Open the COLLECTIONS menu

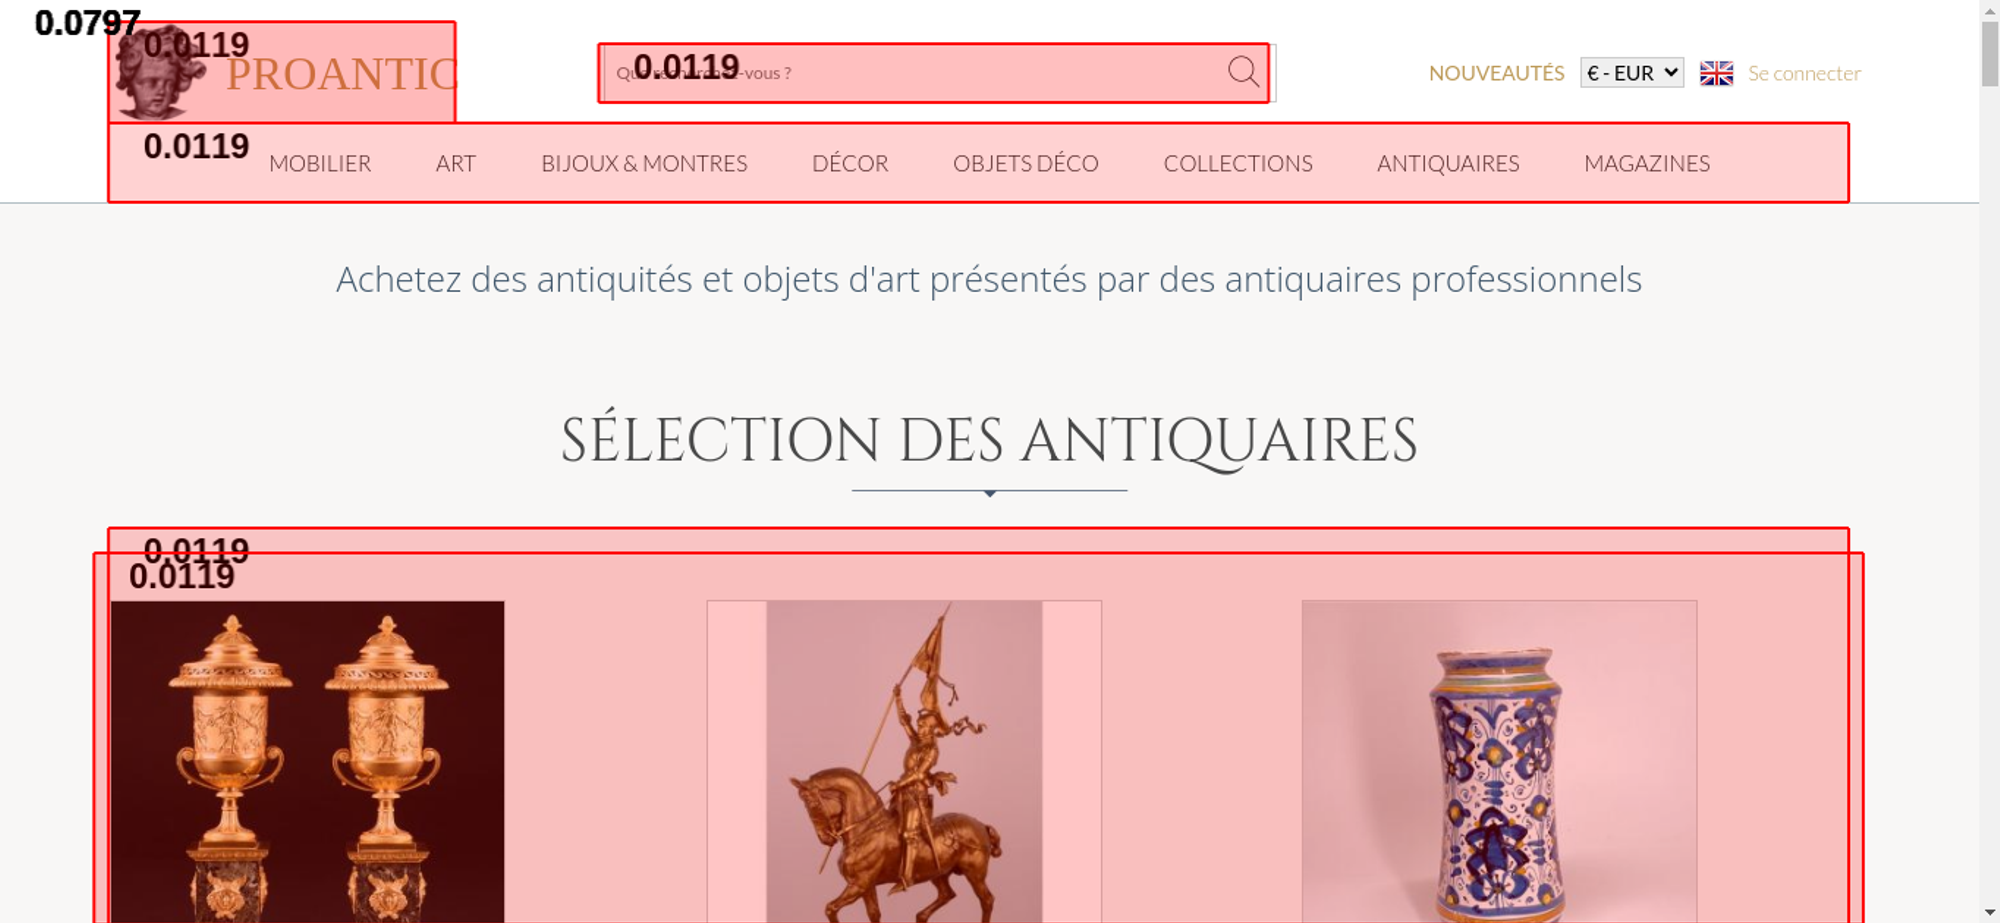coord(1238,163)
